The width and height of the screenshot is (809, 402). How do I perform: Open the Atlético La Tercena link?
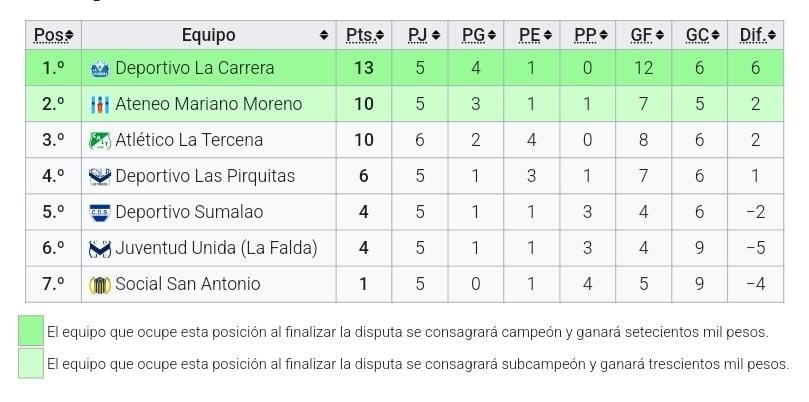click(x=189, y=140)
